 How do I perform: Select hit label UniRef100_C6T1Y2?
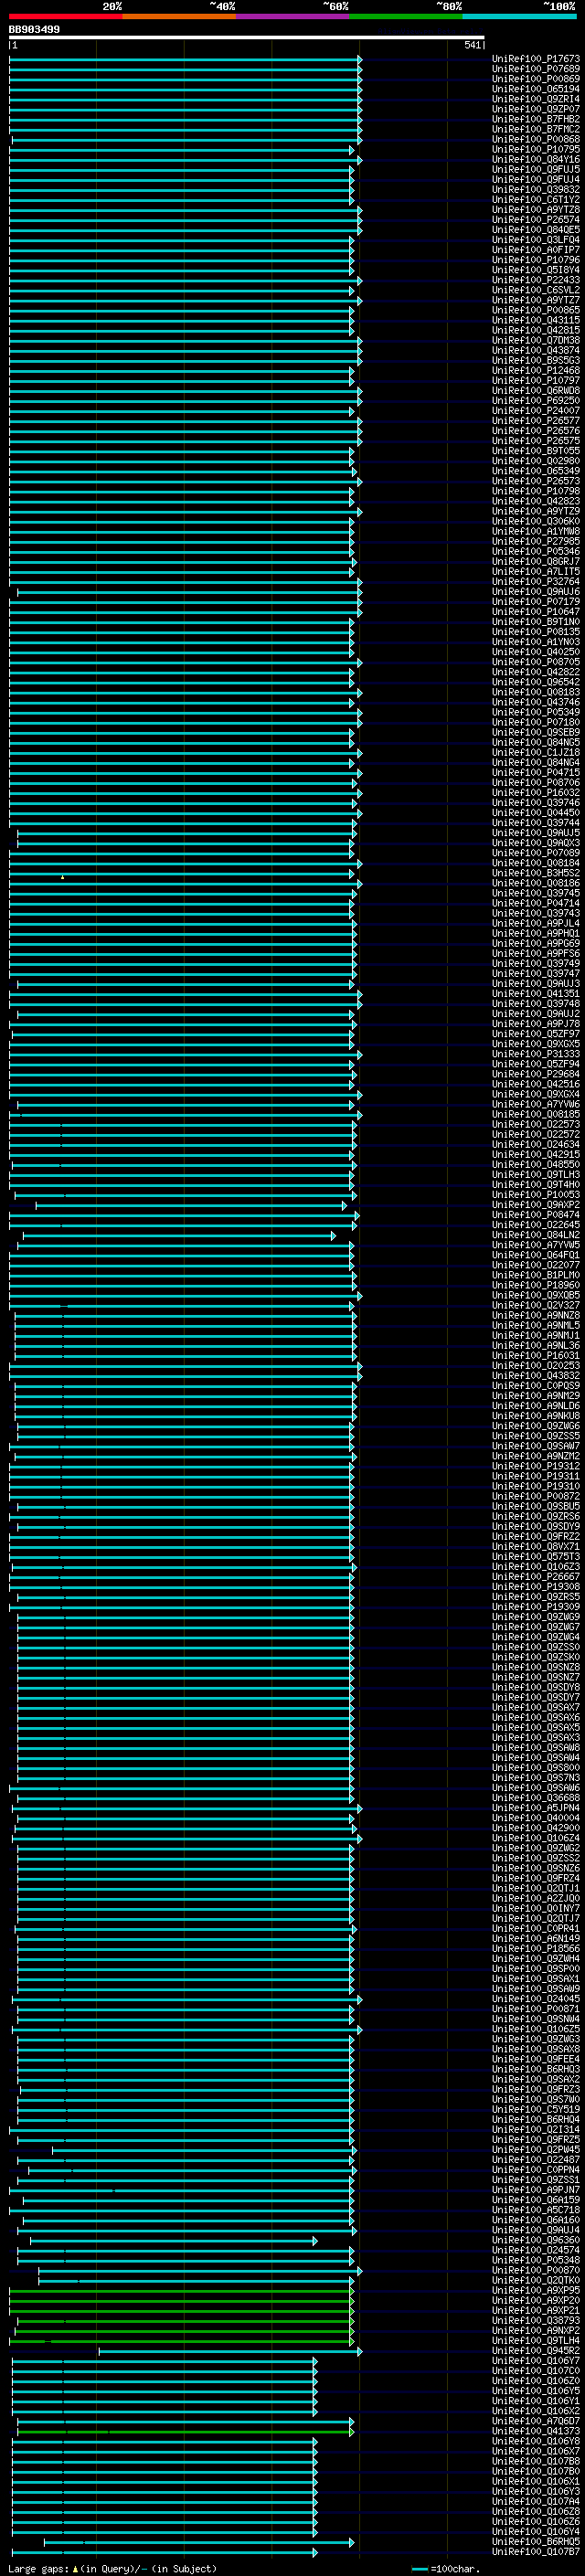point(536,200)
